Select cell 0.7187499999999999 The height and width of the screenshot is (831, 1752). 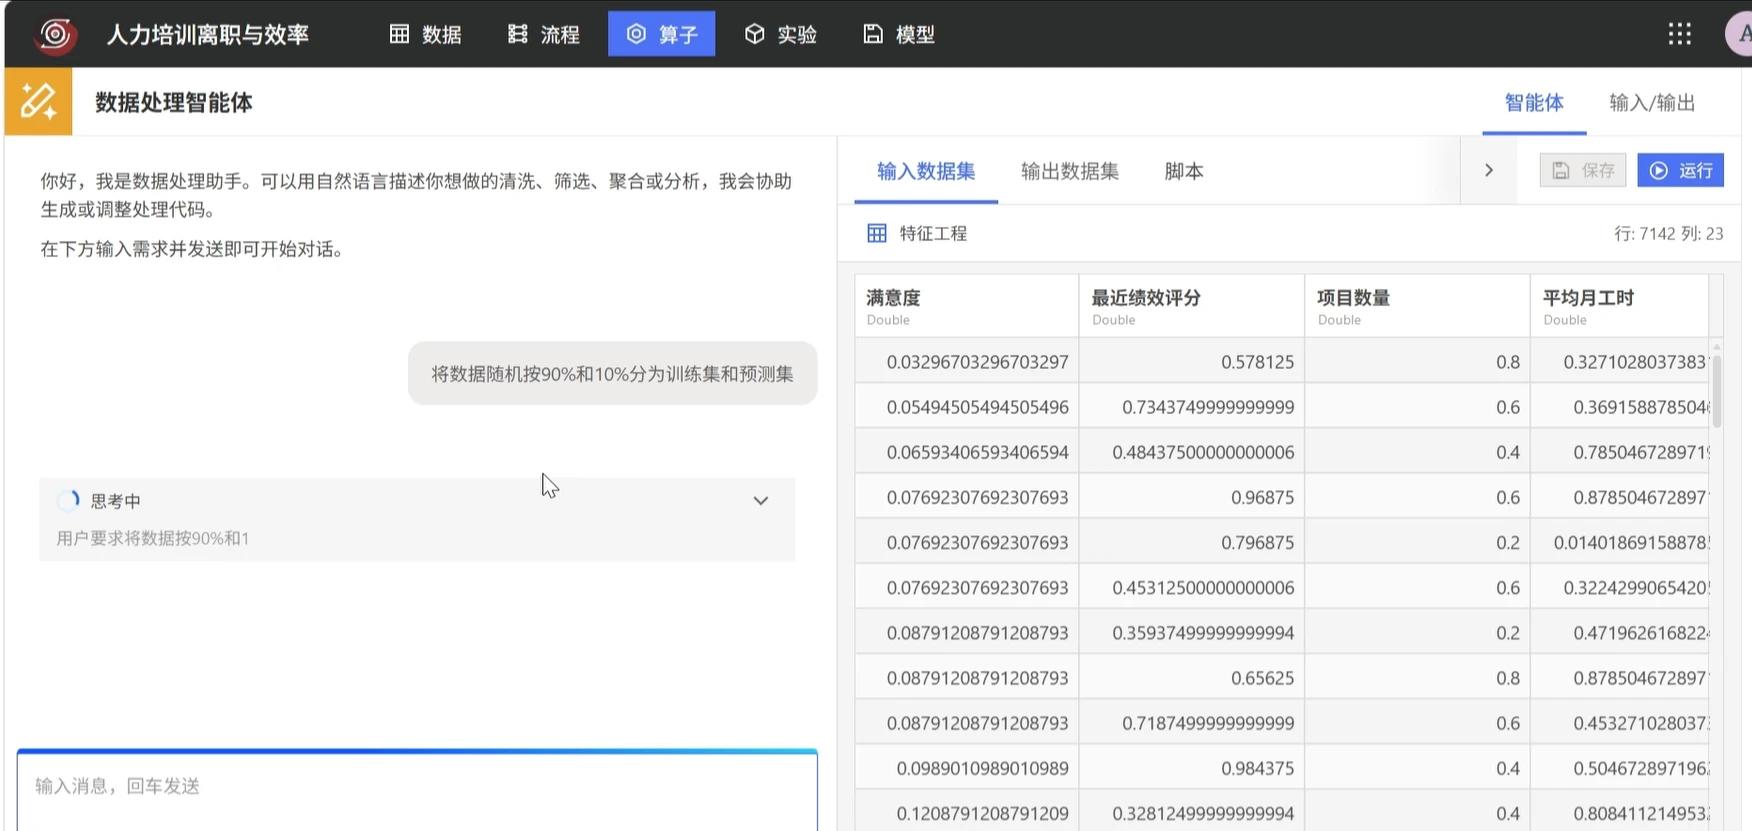tap(1192, 723)
